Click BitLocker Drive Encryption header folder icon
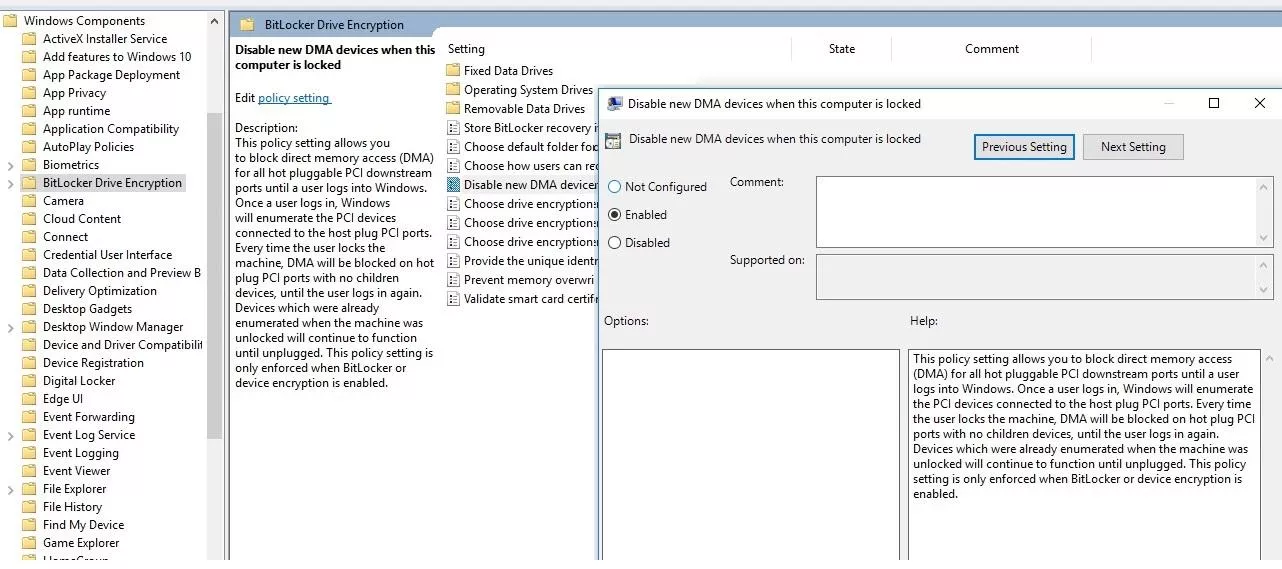 coord(246,25)
